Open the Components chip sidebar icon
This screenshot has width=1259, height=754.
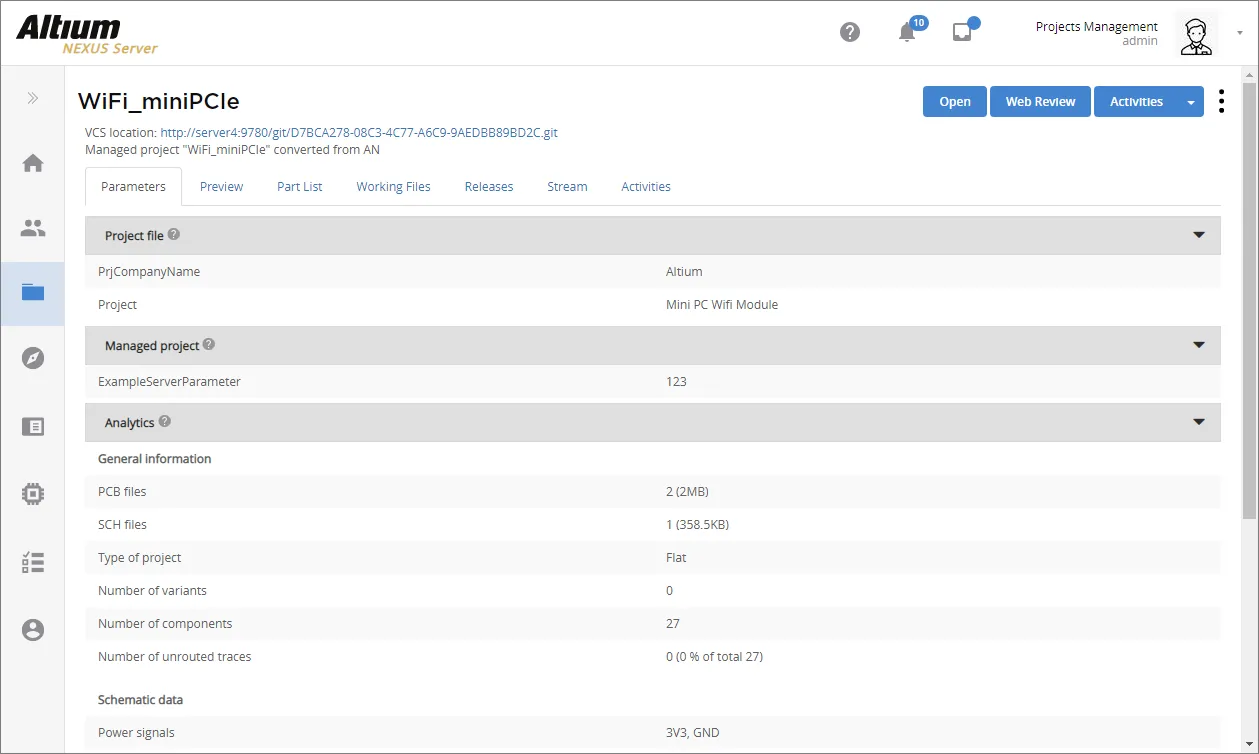click(33, 493)
